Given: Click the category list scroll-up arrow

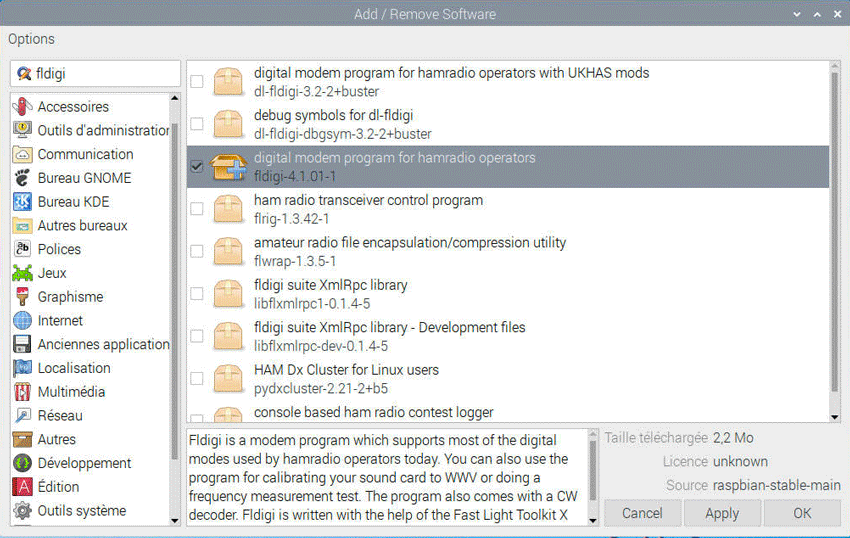Looking at the screenshot, I should pyautogui.click(x=175, y=98).
